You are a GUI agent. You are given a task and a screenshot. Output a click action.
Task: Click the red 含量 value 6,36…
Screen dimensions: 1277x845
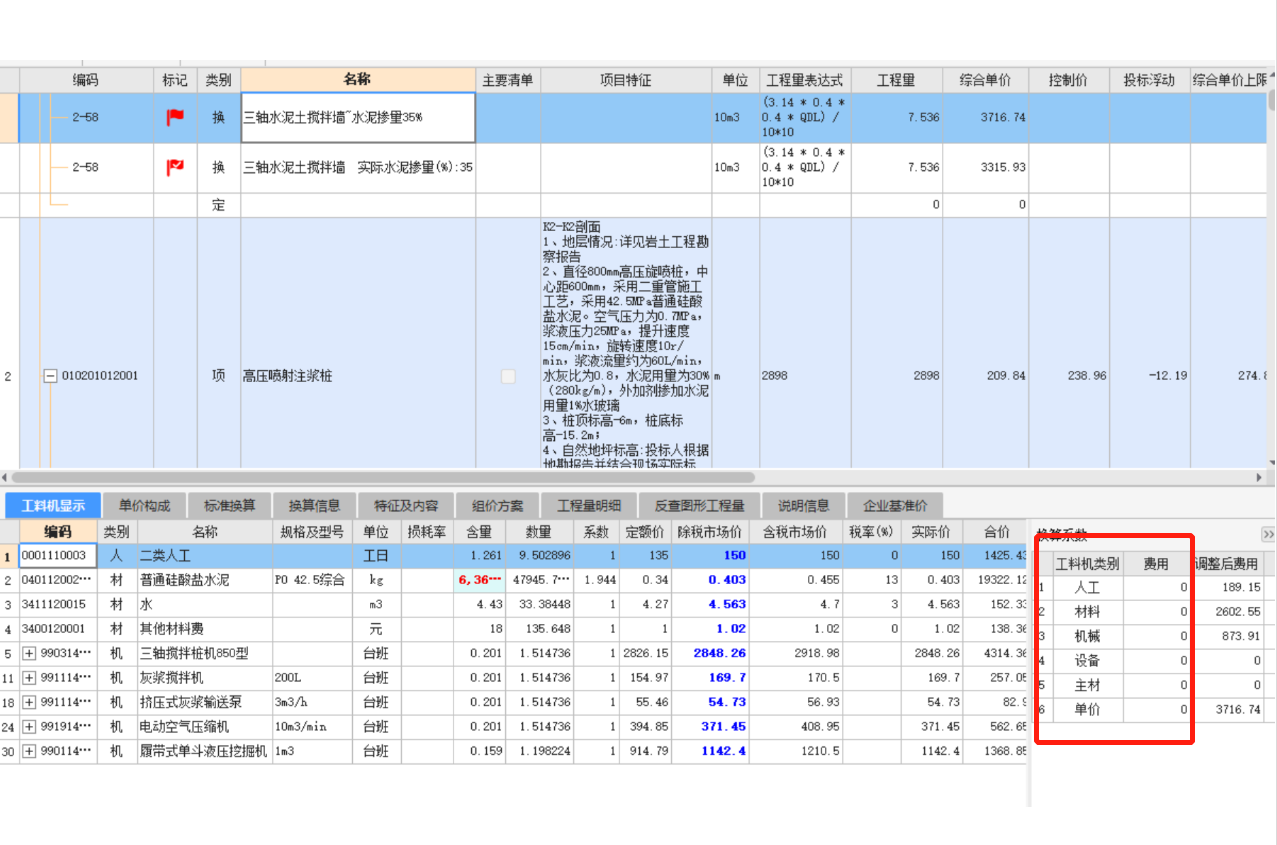click(480, 580)
